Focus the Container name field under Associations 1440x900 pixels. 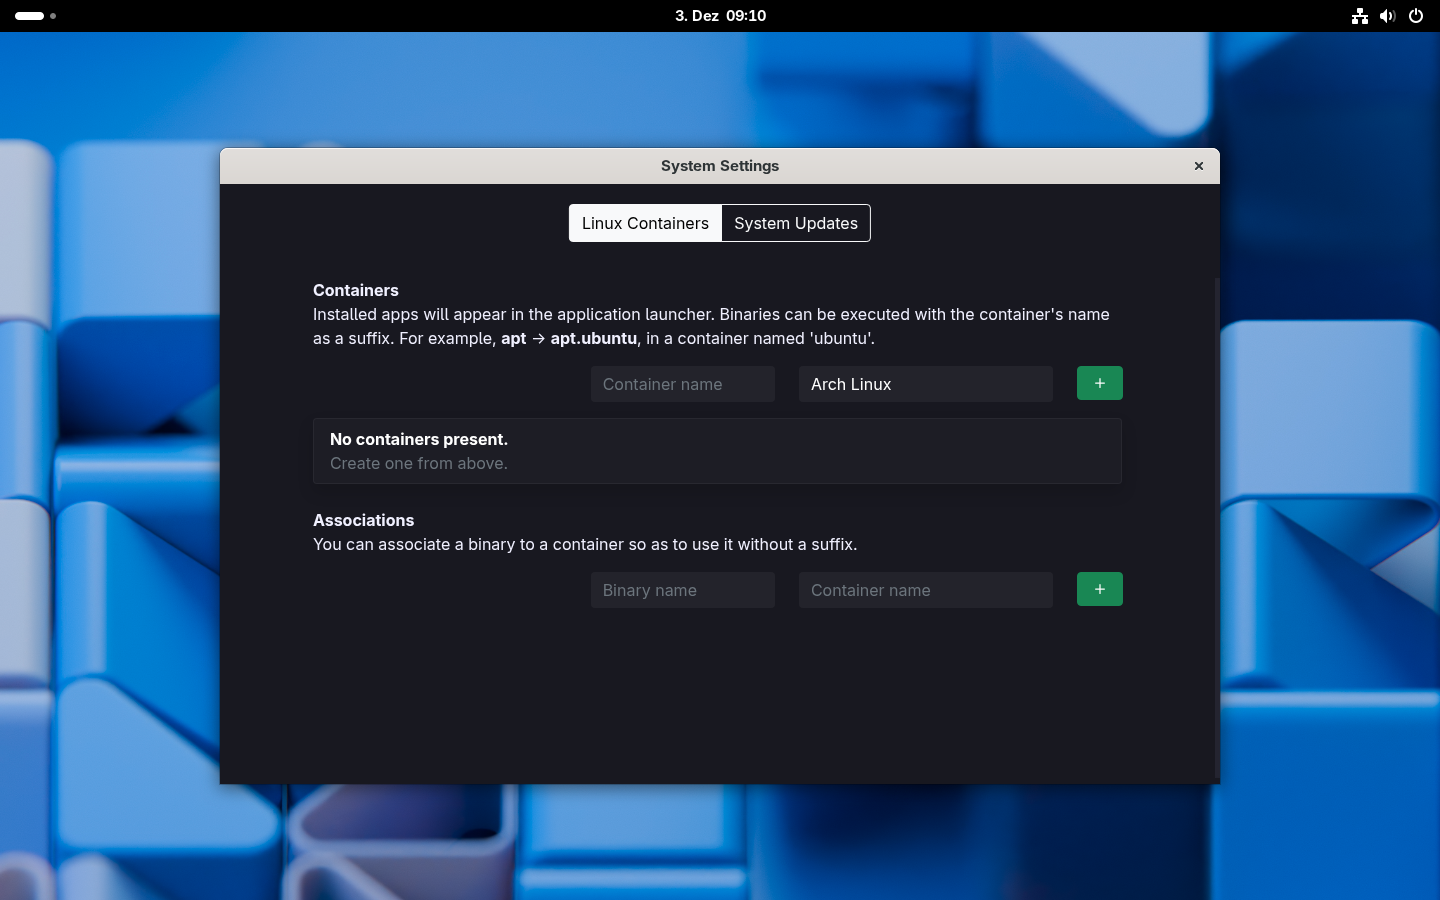[x=925, y=590]
